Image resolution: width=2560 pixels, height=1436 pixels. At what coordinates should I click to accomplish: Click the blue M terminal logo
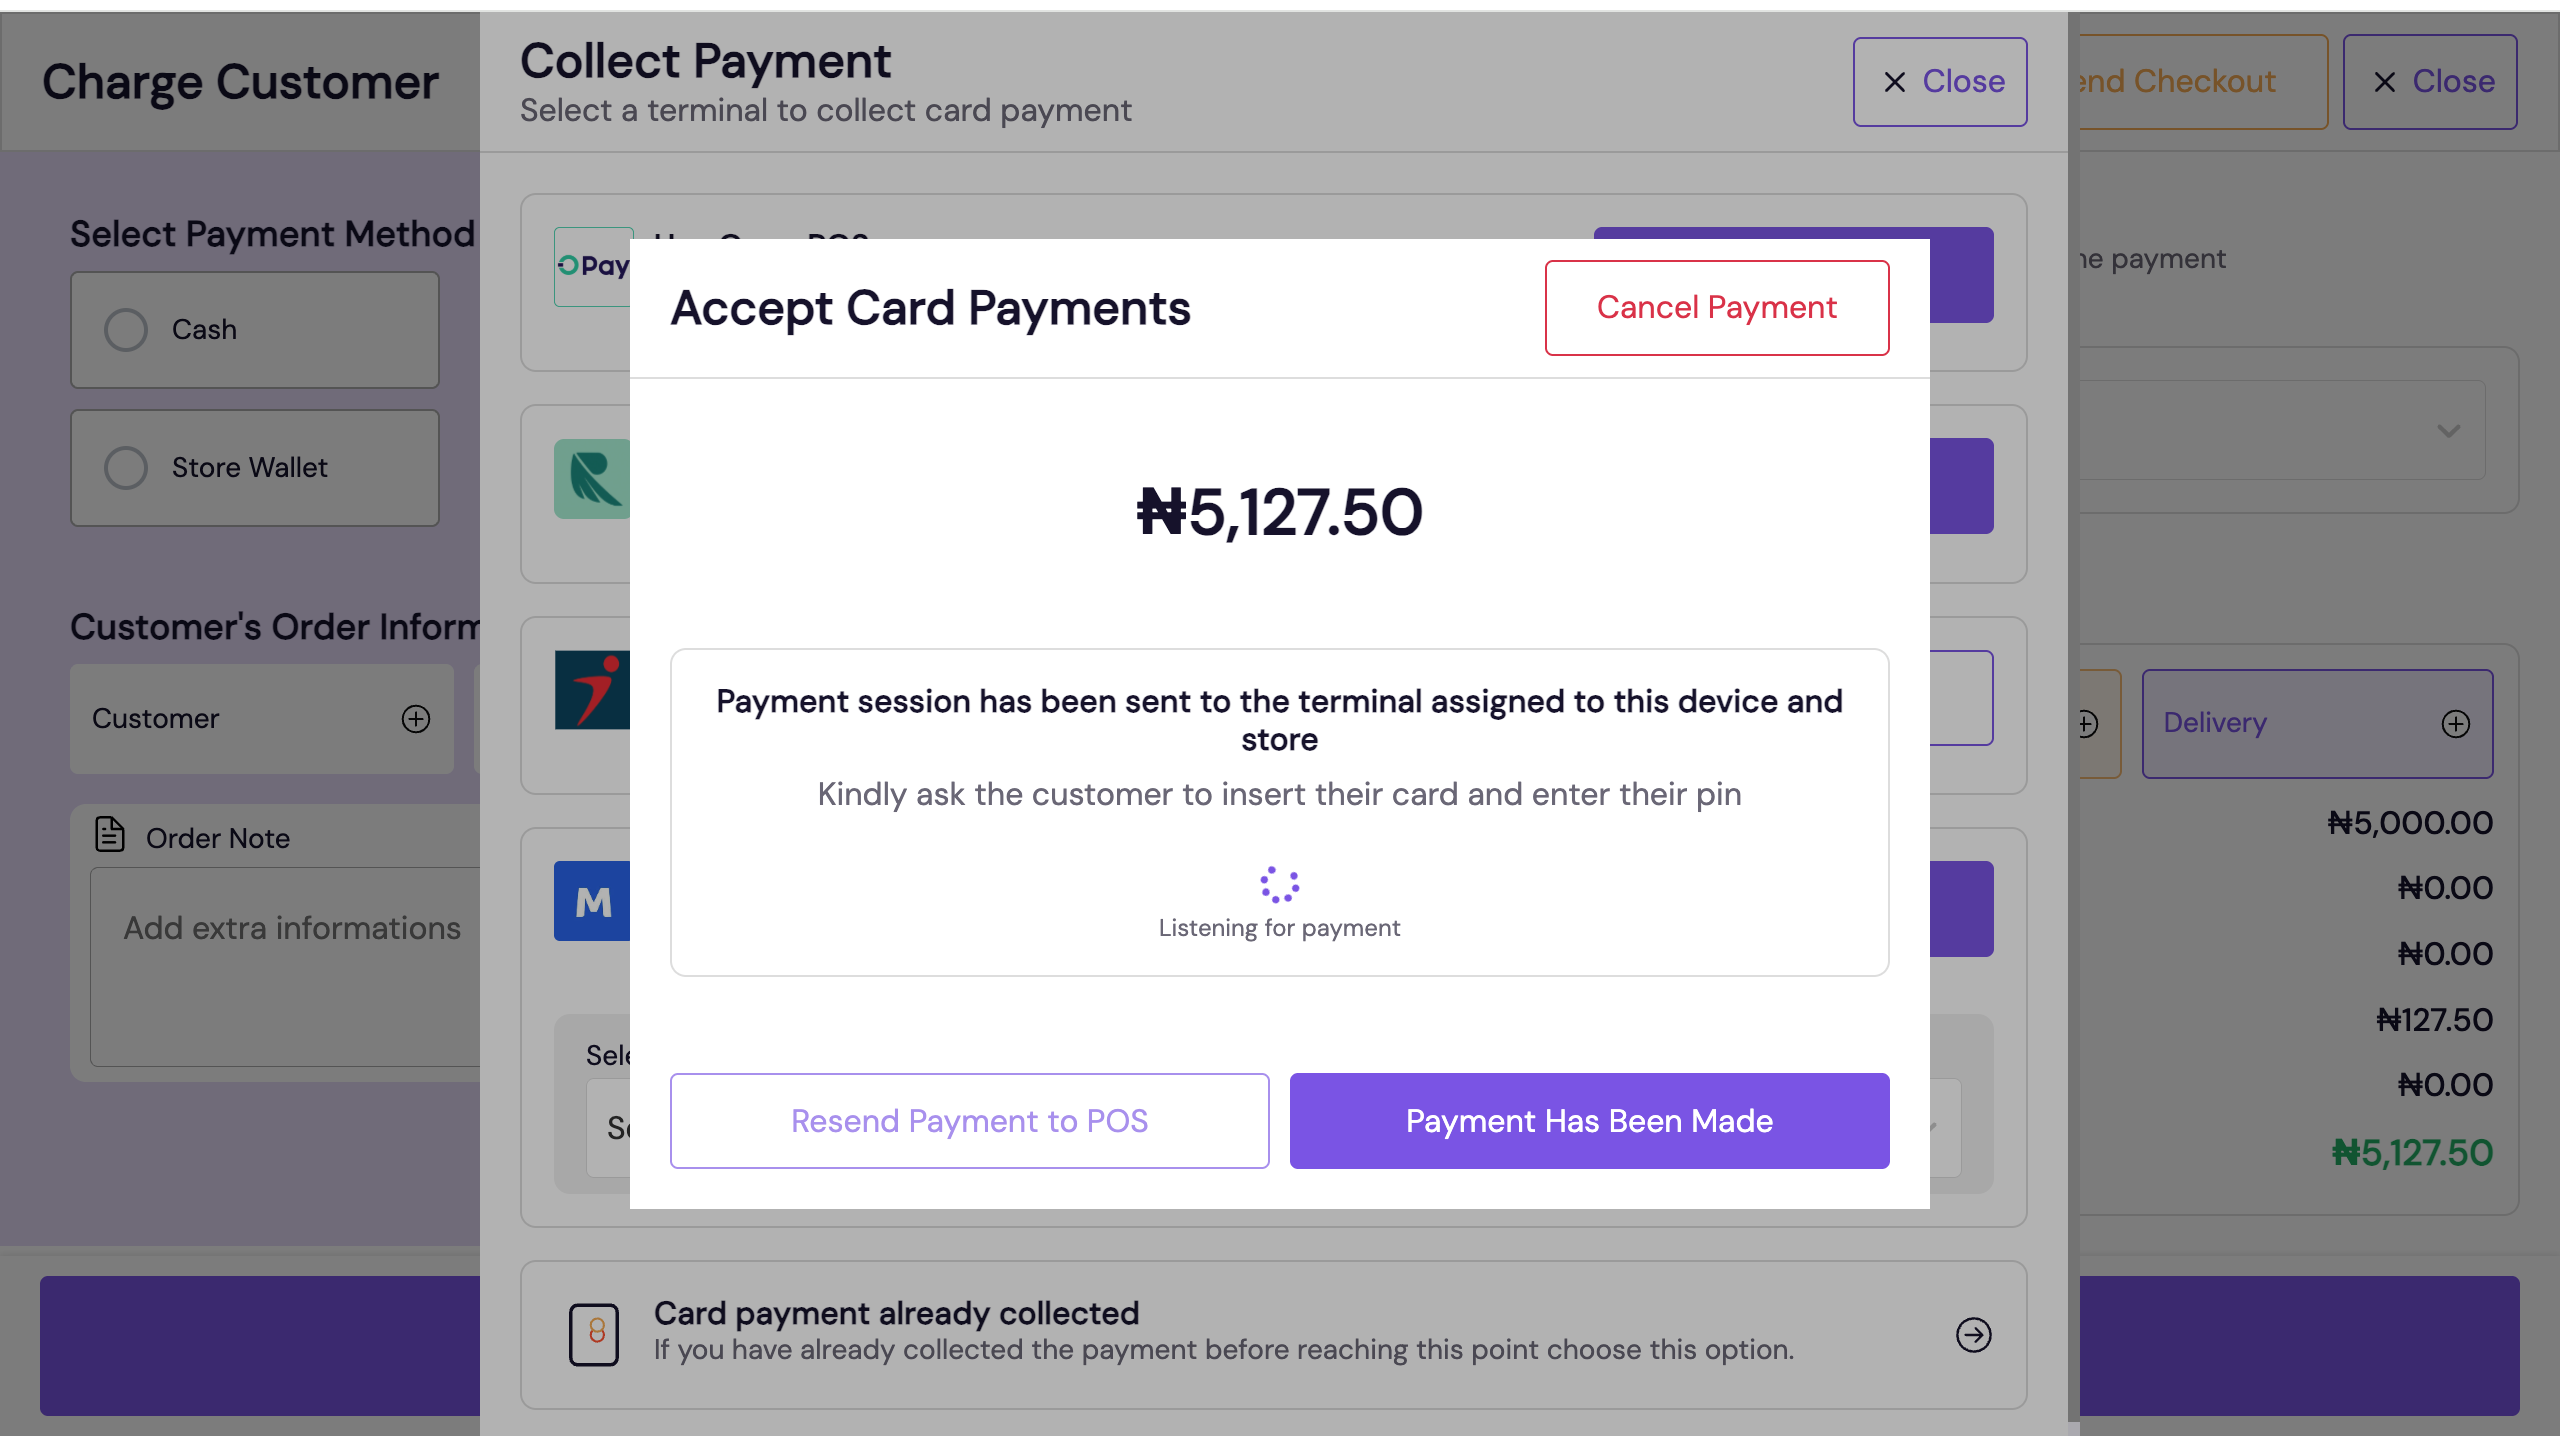coord(592,902)
